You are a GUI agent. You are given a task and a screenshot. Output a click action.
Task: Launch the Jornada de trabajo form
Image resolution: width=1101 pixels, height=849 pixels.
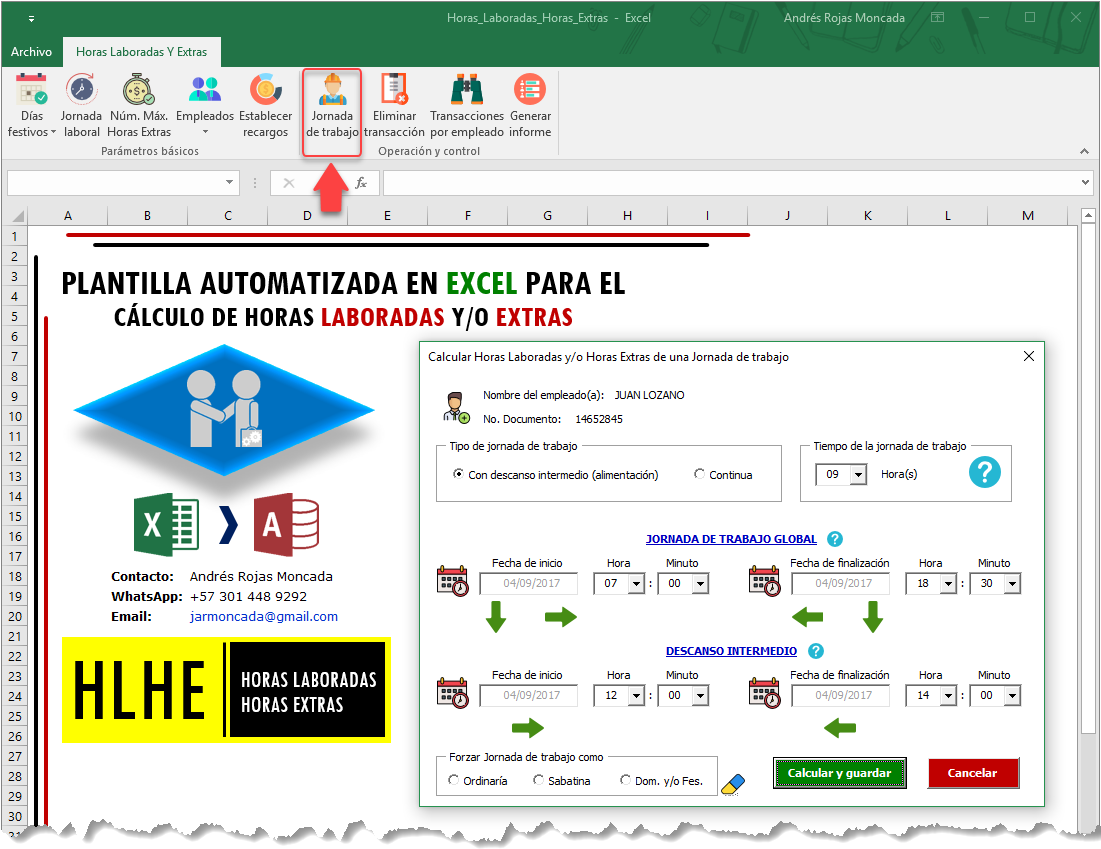[332, 105]
